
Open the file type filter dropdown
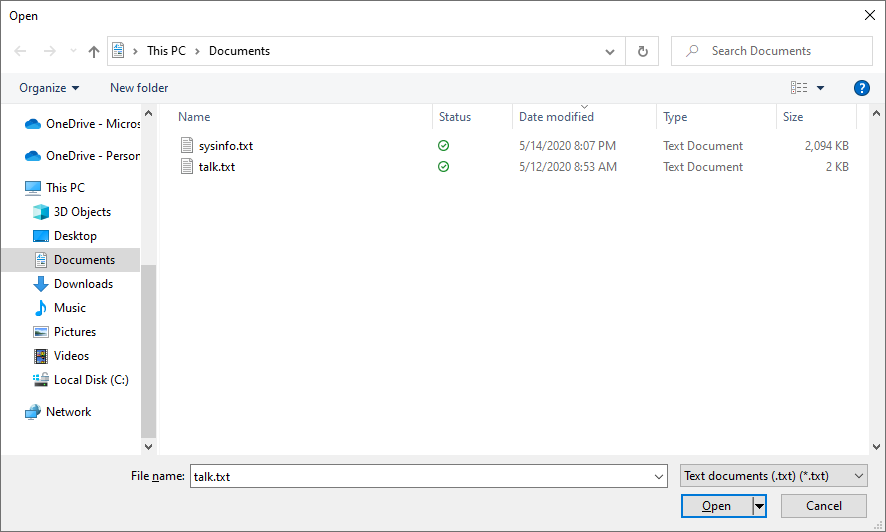(x=773, y=477)
